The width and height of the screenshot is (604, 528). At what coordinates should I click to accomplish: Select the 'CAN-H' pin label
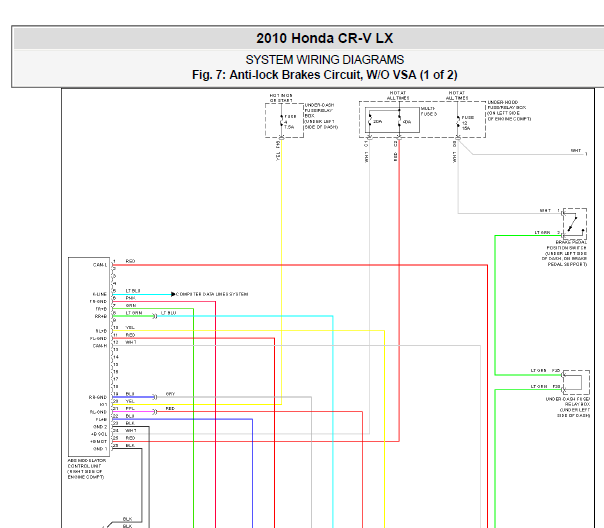[100, 346]
